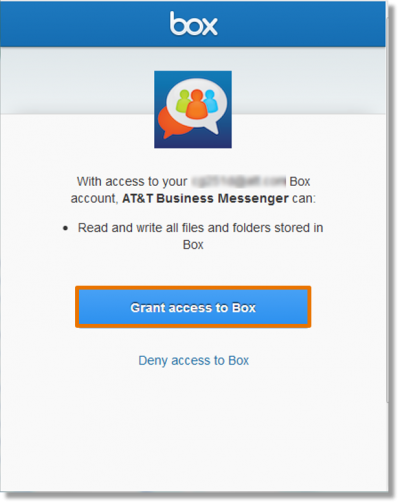Select the orange person figure in app icon
The width and height of the screenshot is (400, 504).
[x=197, y=104]
